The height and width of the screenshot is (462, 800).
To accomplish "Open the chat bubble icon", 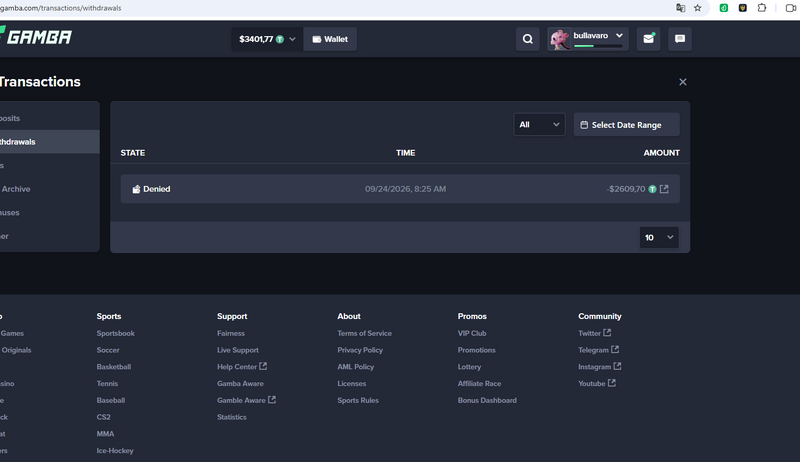I will click(680, 39).
